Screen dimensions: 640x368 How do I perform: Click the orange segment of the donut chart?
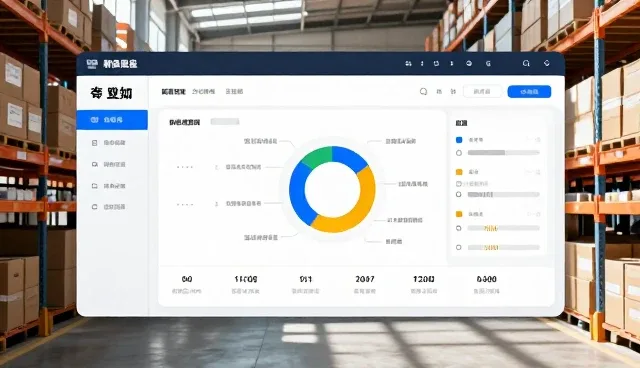360,206
